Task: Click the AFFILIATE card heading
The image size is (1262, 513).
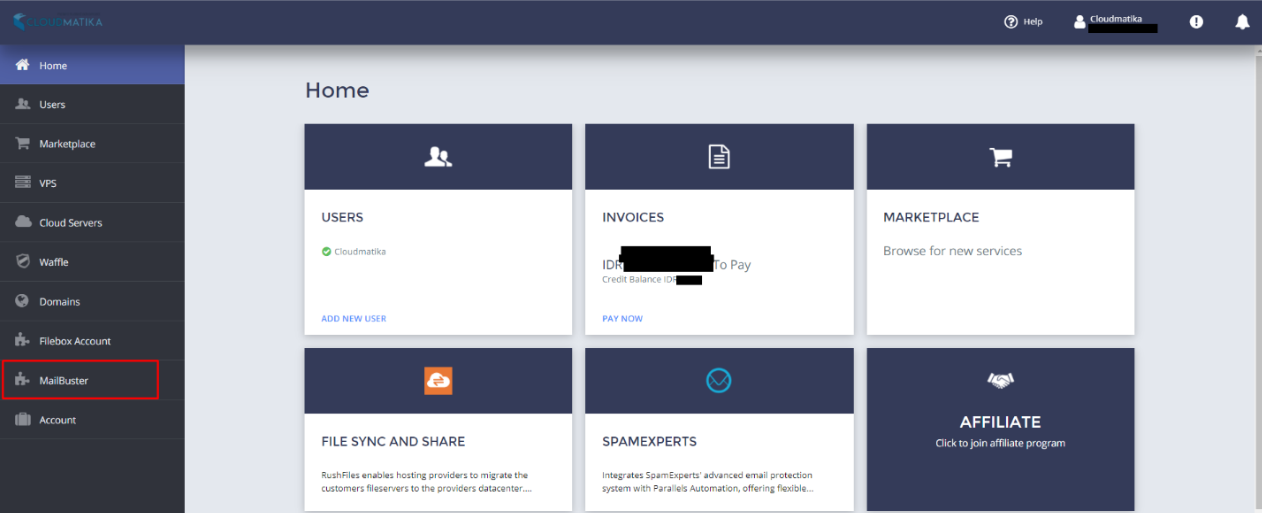Action: (x=1000, y=422)
